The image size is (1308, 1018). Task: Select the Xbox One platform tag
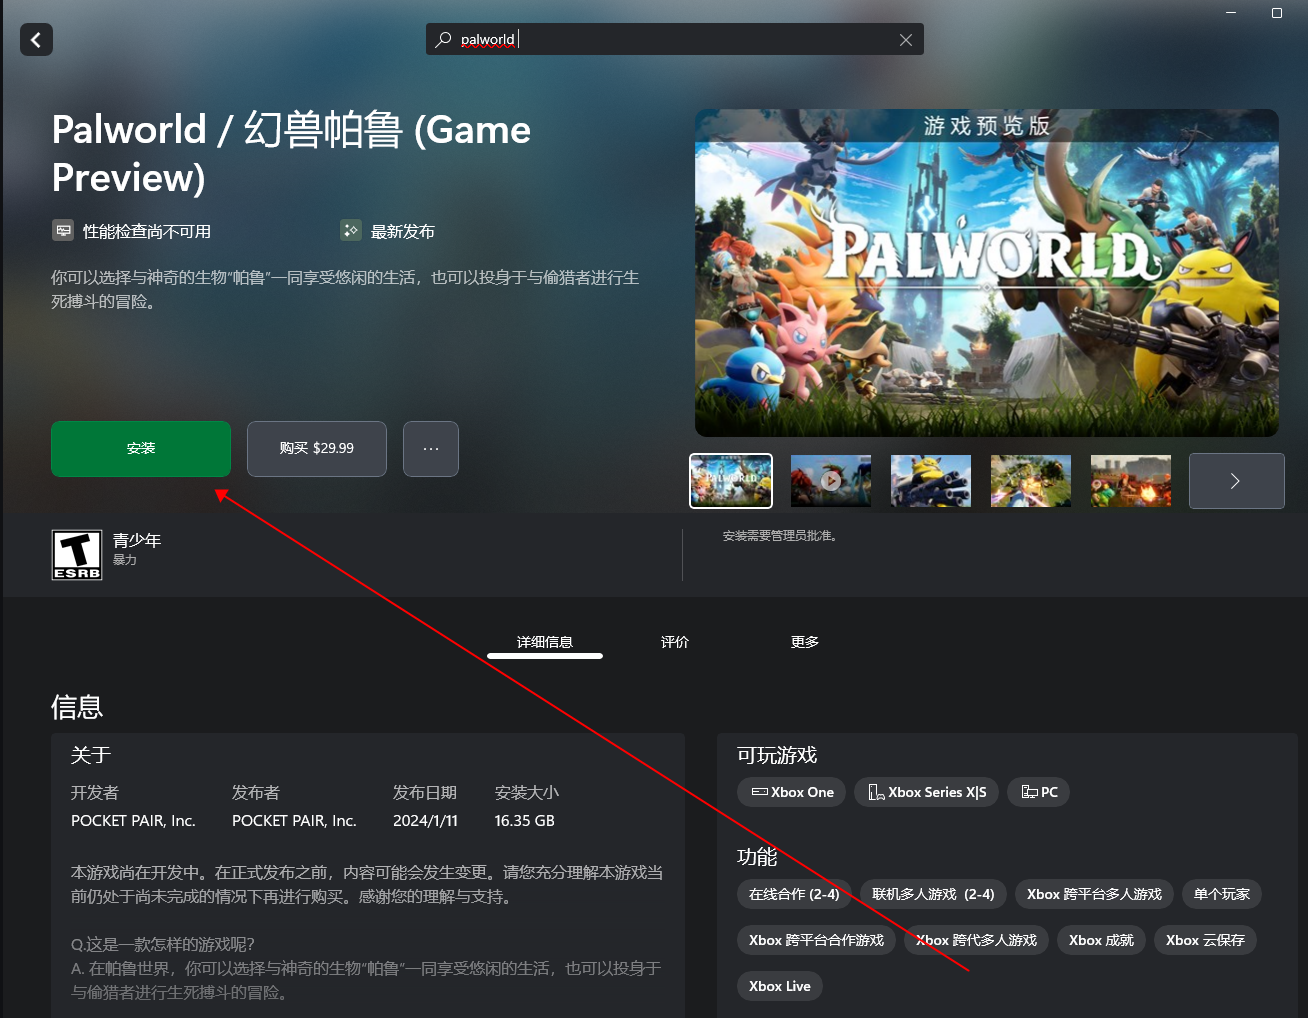pos(791,792)
